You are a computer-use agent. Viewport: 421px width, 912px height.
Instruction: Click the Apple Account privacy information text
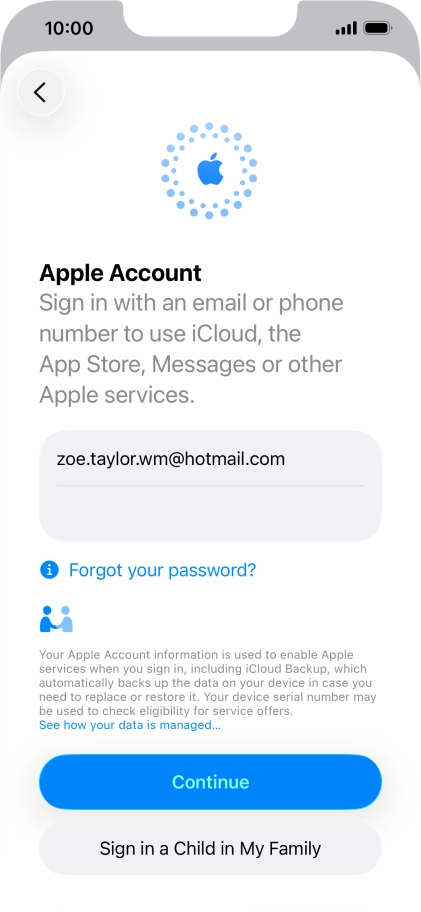(208, 682)
